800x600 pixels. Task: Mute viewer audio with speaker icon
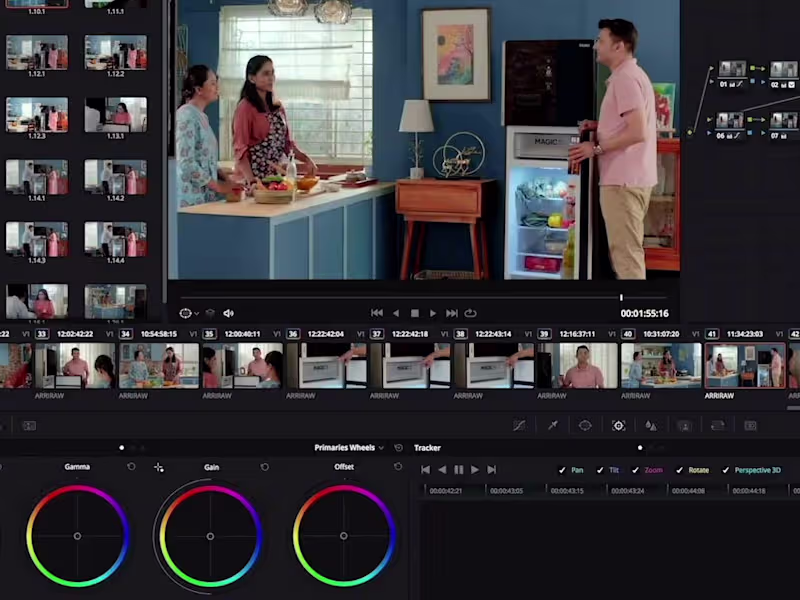(229, 313)
